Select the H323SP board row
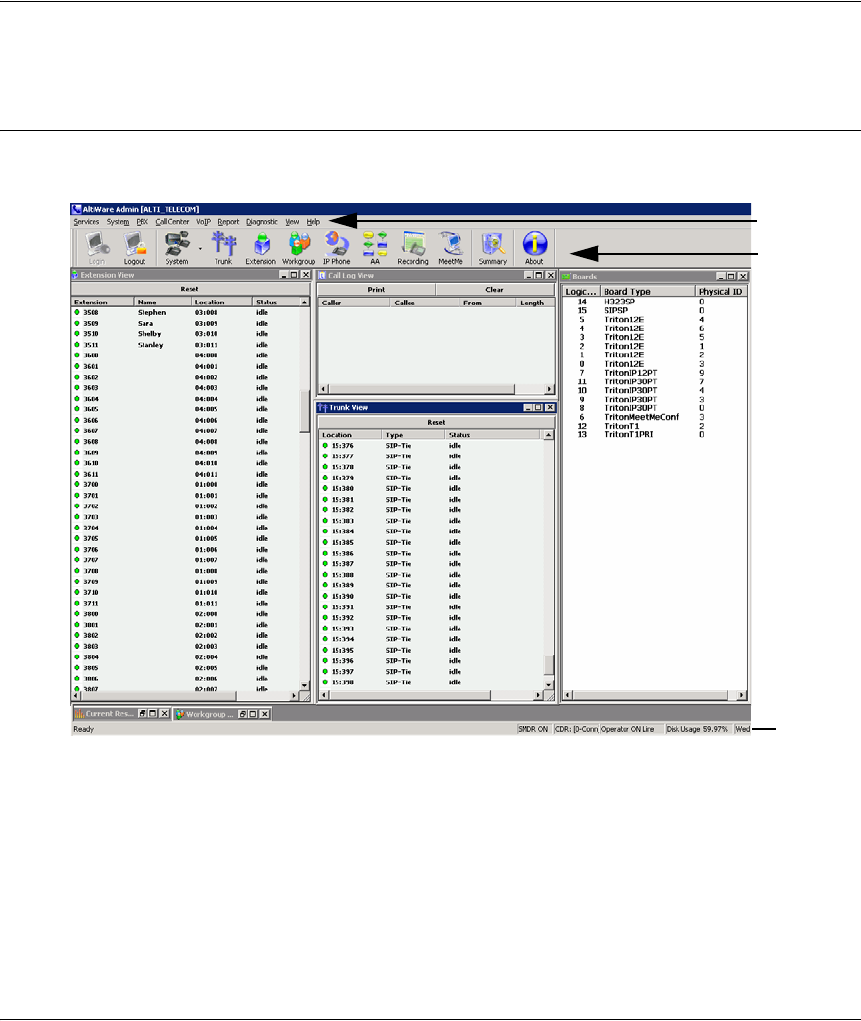 click(654, 302)
